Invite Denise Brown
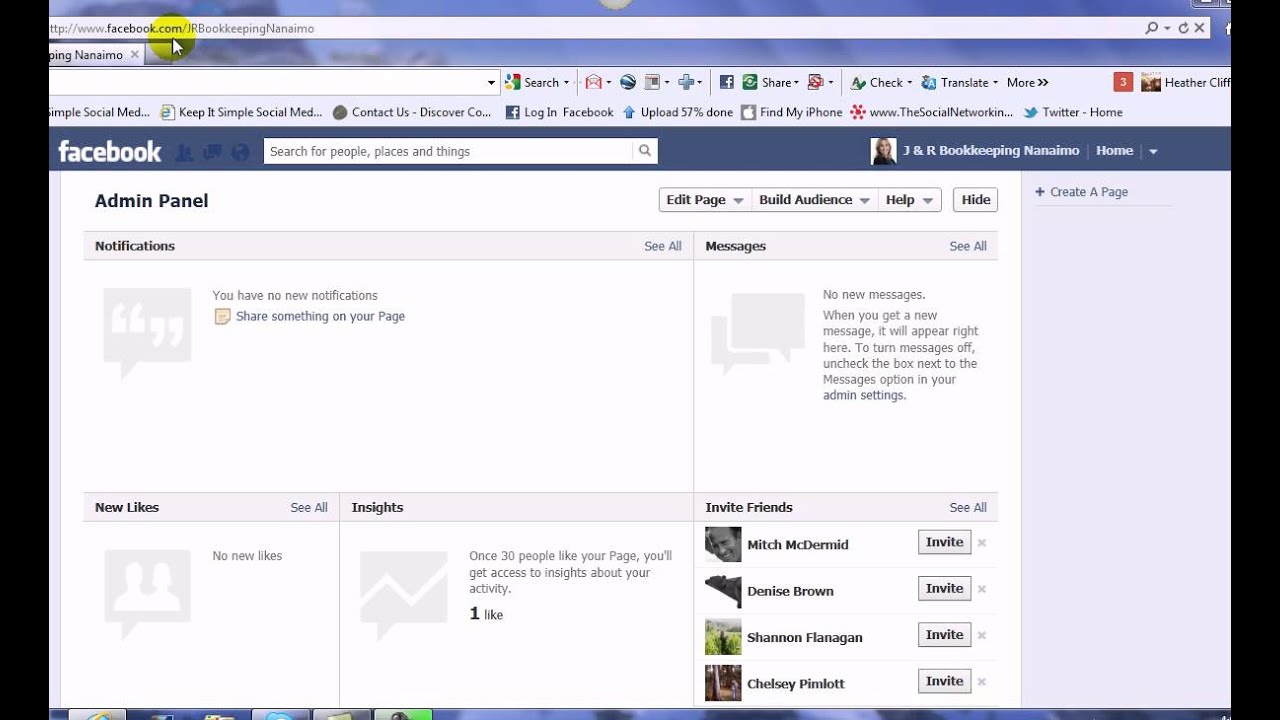This screenshot has width=1280, height=720. coord(944,588)
